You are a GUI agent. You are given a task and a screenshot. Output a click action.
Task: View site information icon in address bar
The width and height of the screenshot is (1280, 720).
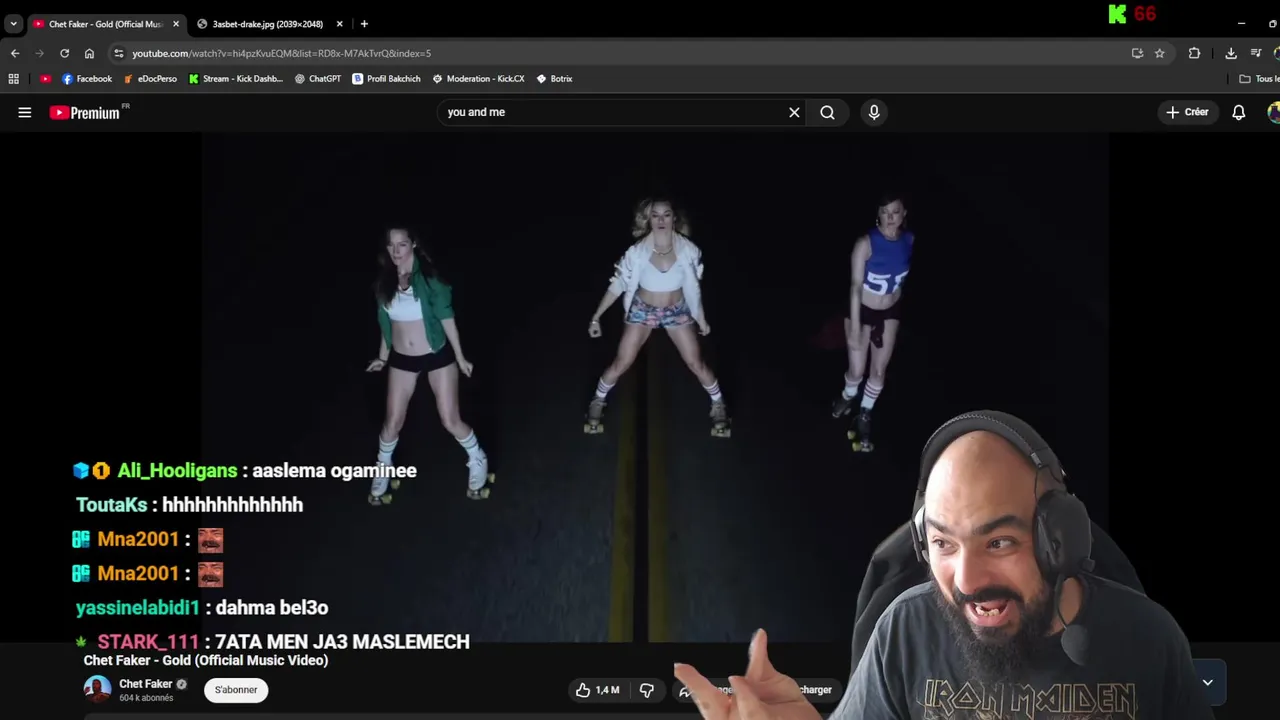pos(119,53)
